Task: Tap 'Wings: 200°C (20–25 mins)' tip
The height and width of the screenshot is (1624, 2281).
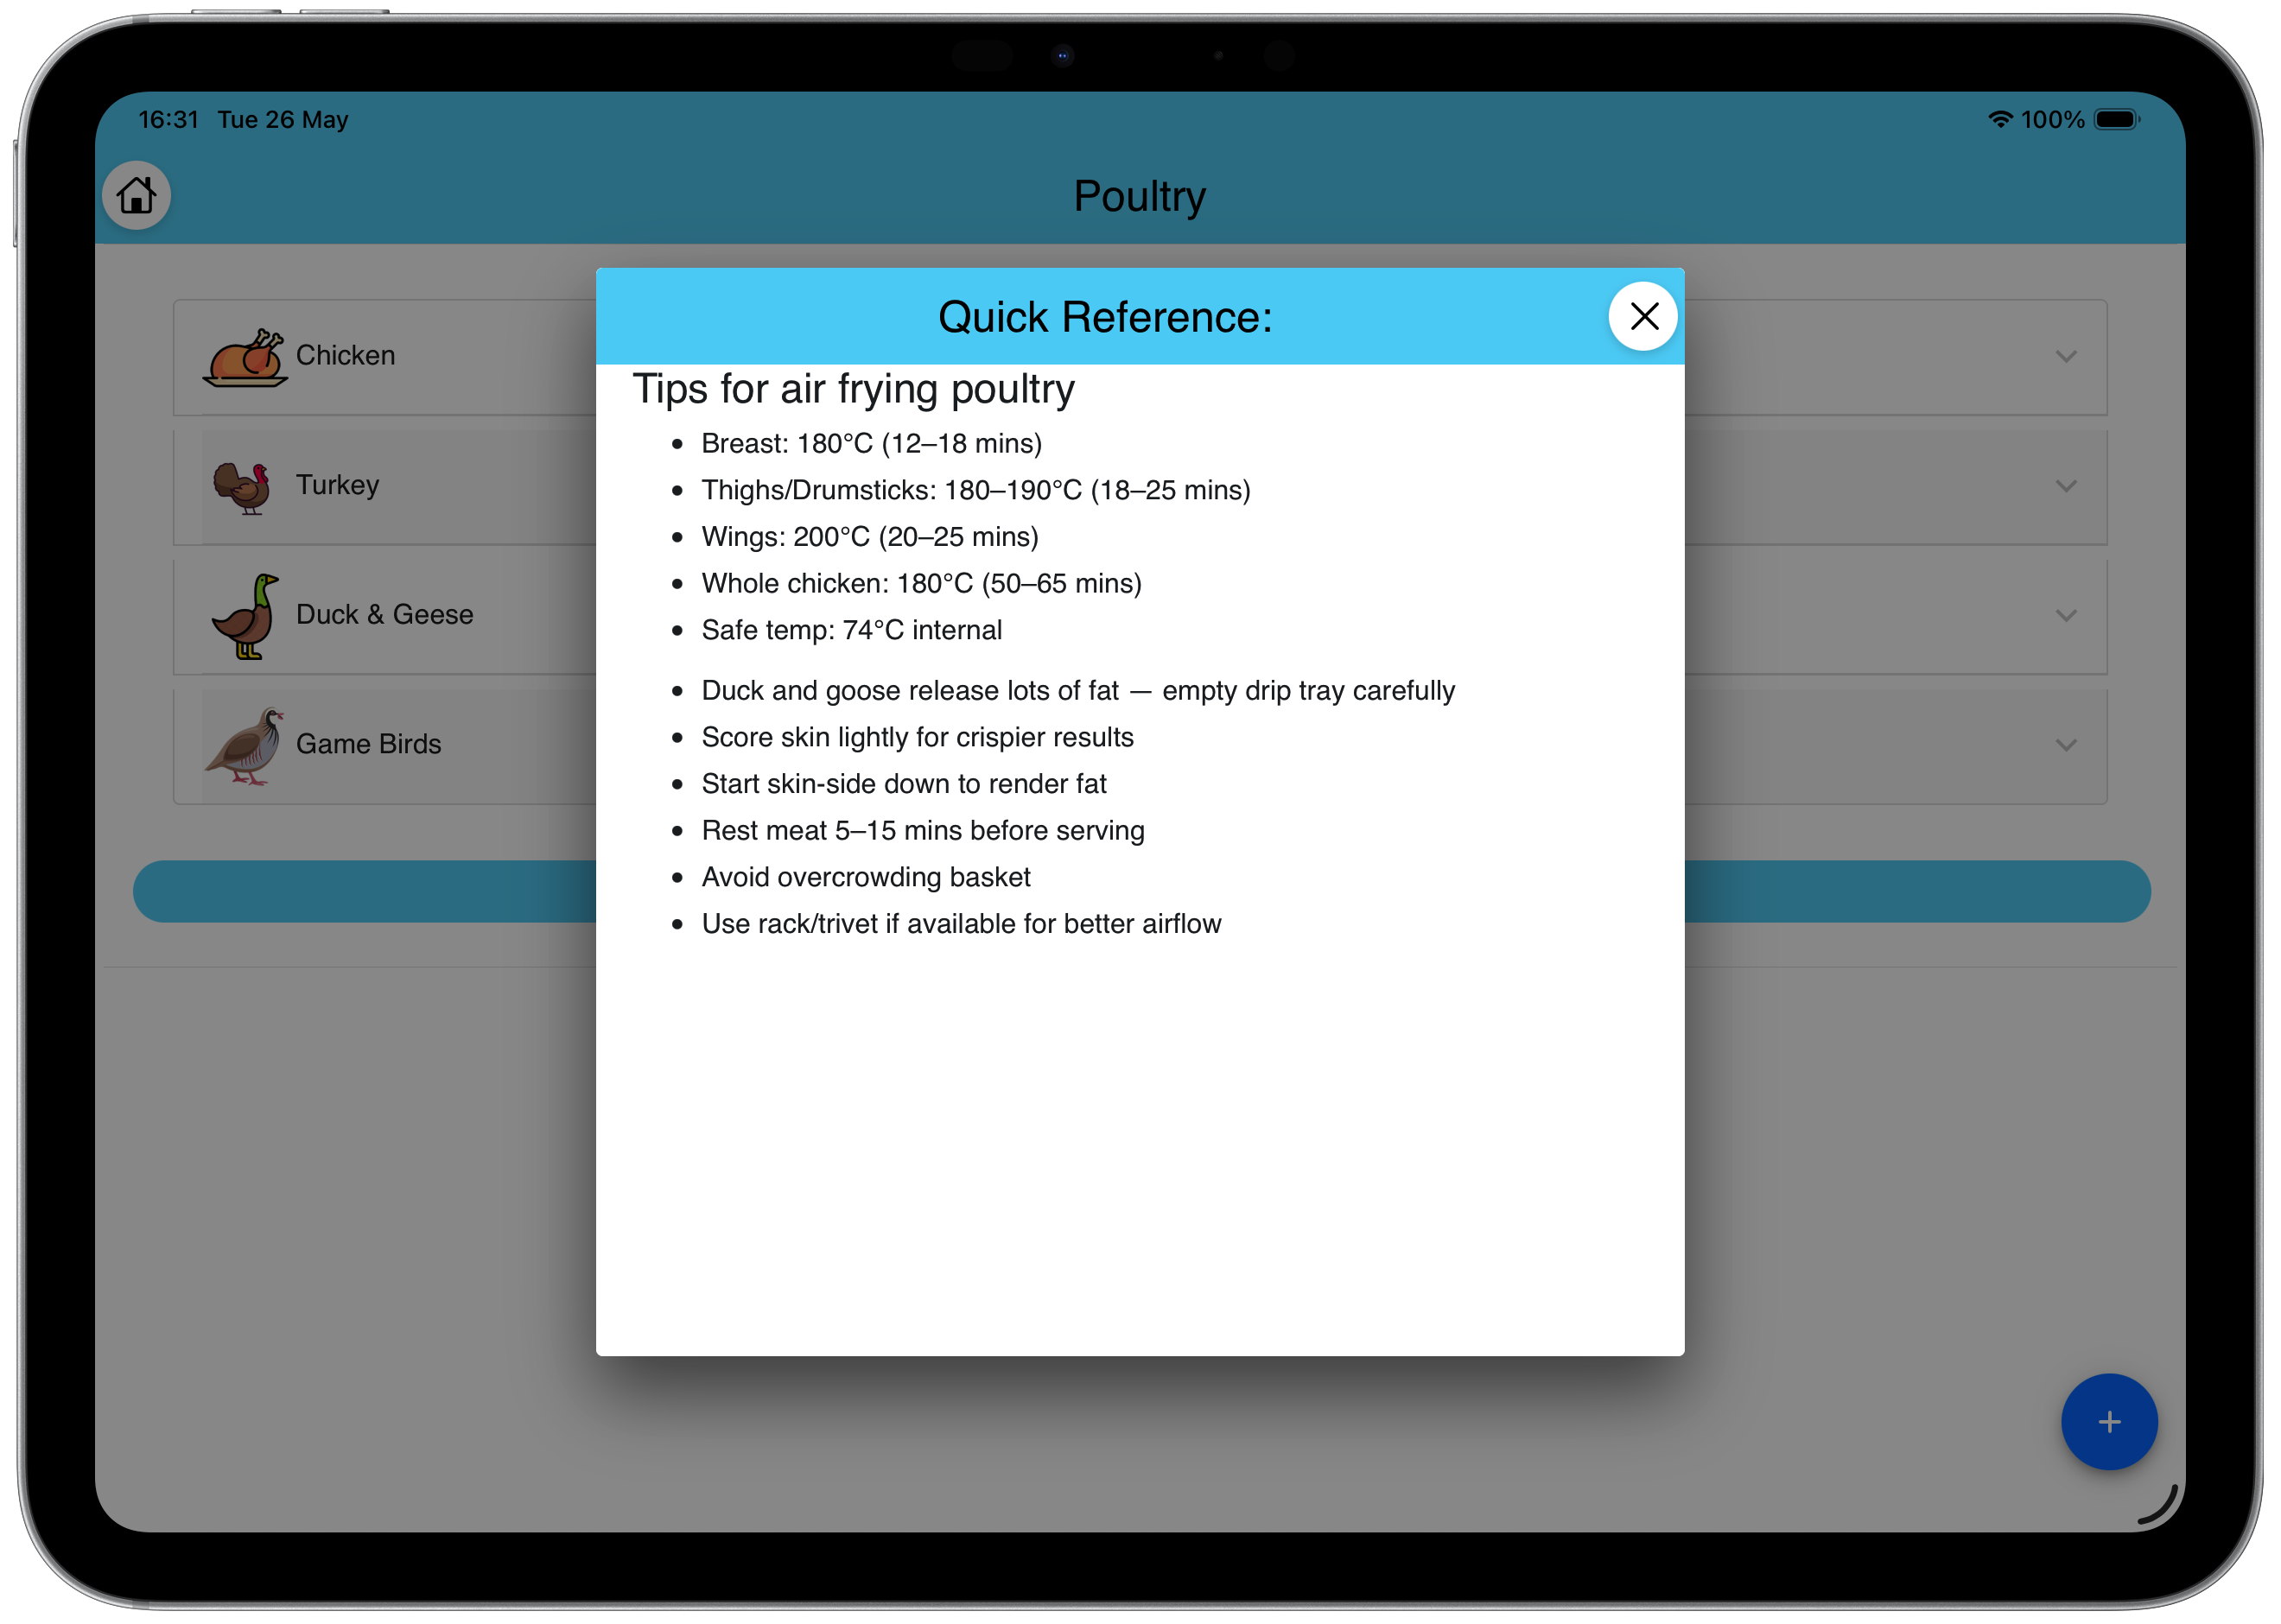Action: pyautogui.click(x=870, y=537)
